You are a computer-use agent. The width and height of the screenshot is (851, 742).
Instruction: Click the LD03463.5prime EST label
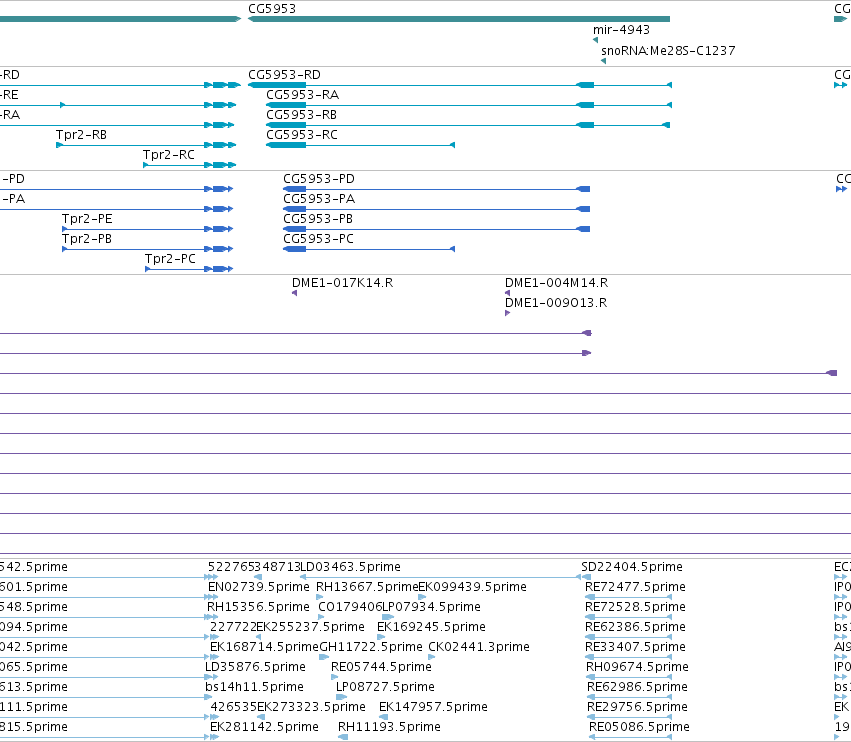tap(351, 567)
